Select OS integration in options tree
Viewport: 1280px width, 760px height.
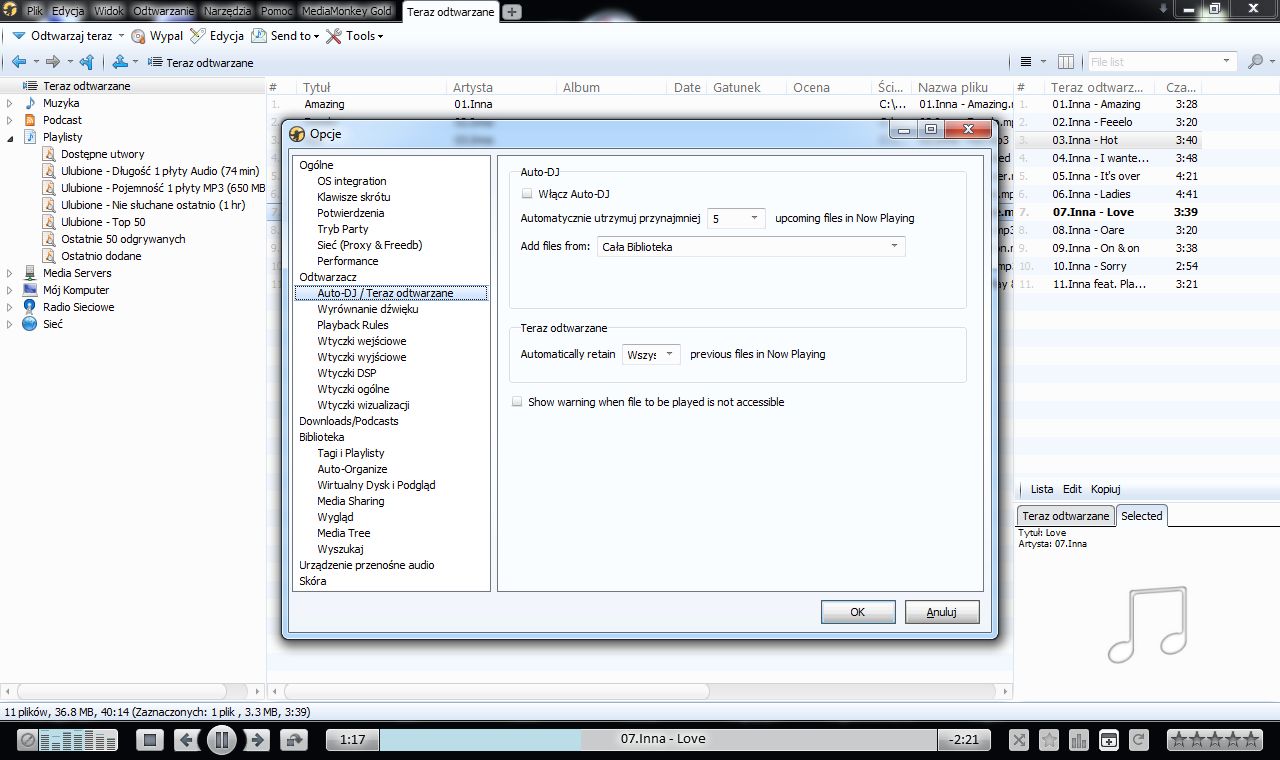(x=352, y=181)
